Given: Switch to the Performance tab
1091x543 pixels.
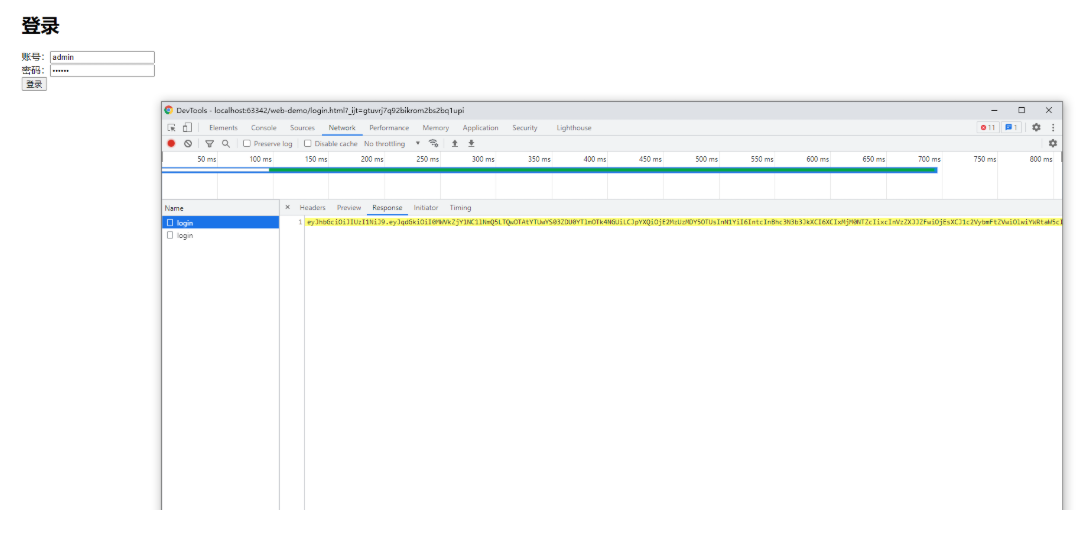Looking at the screenshot, I should point(389,127).
